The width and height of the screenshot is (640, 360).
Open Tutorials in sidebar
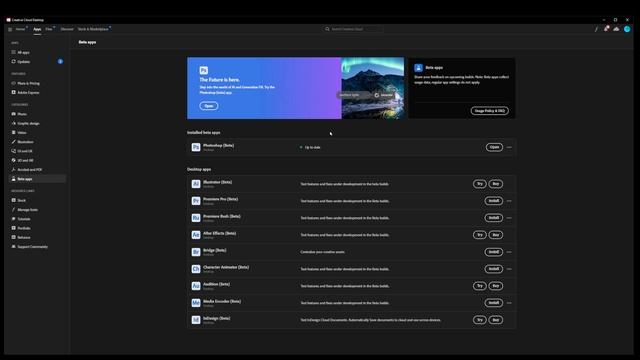37,219
